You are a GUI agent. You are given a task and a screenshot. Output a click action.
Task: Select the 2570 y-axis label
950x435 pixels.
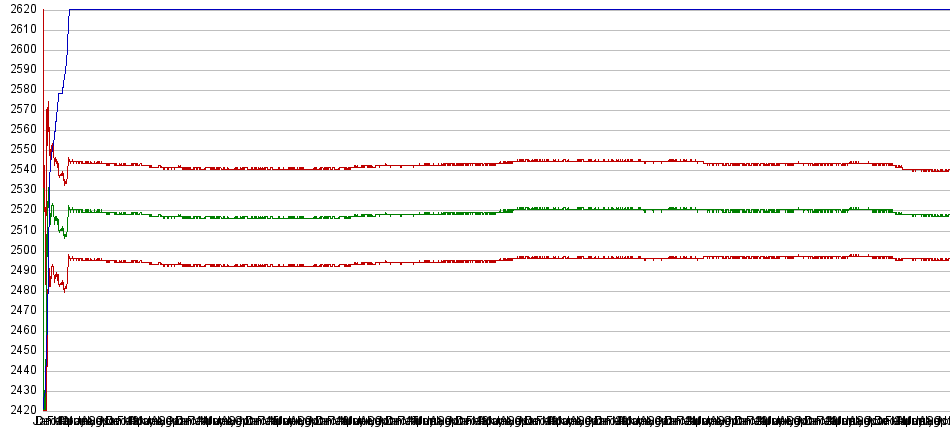[19, 109]
